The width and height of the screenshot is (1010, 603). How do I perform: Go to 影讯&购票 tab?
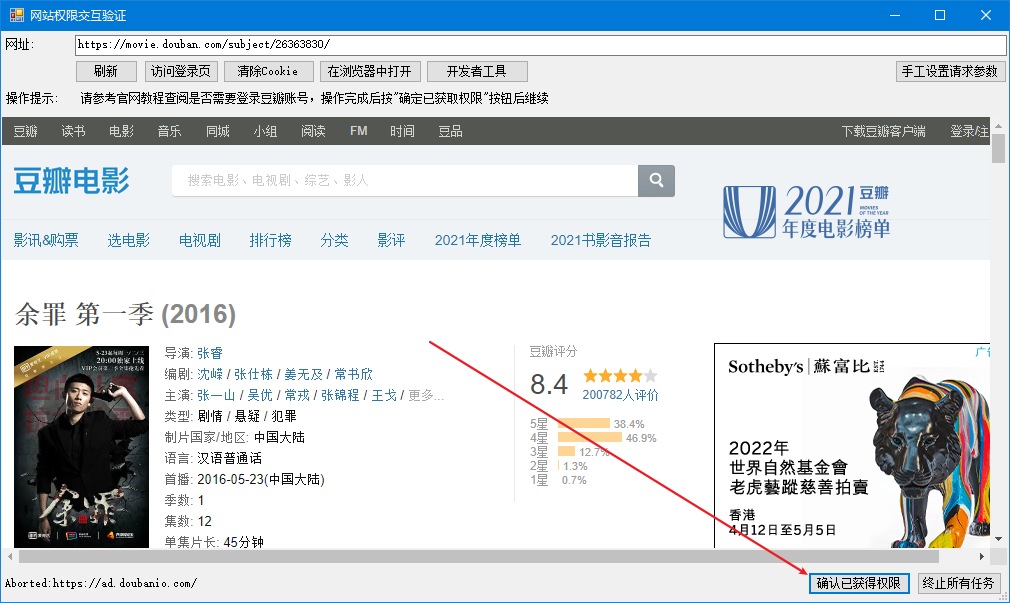[46, 240]
